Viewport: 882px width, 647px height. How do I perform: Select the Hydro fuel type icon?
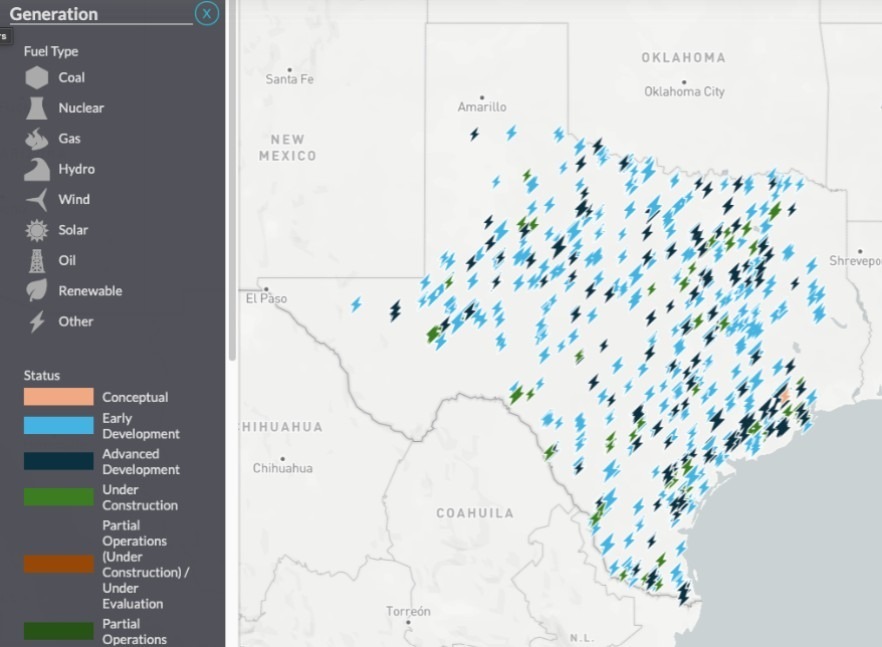35,169
